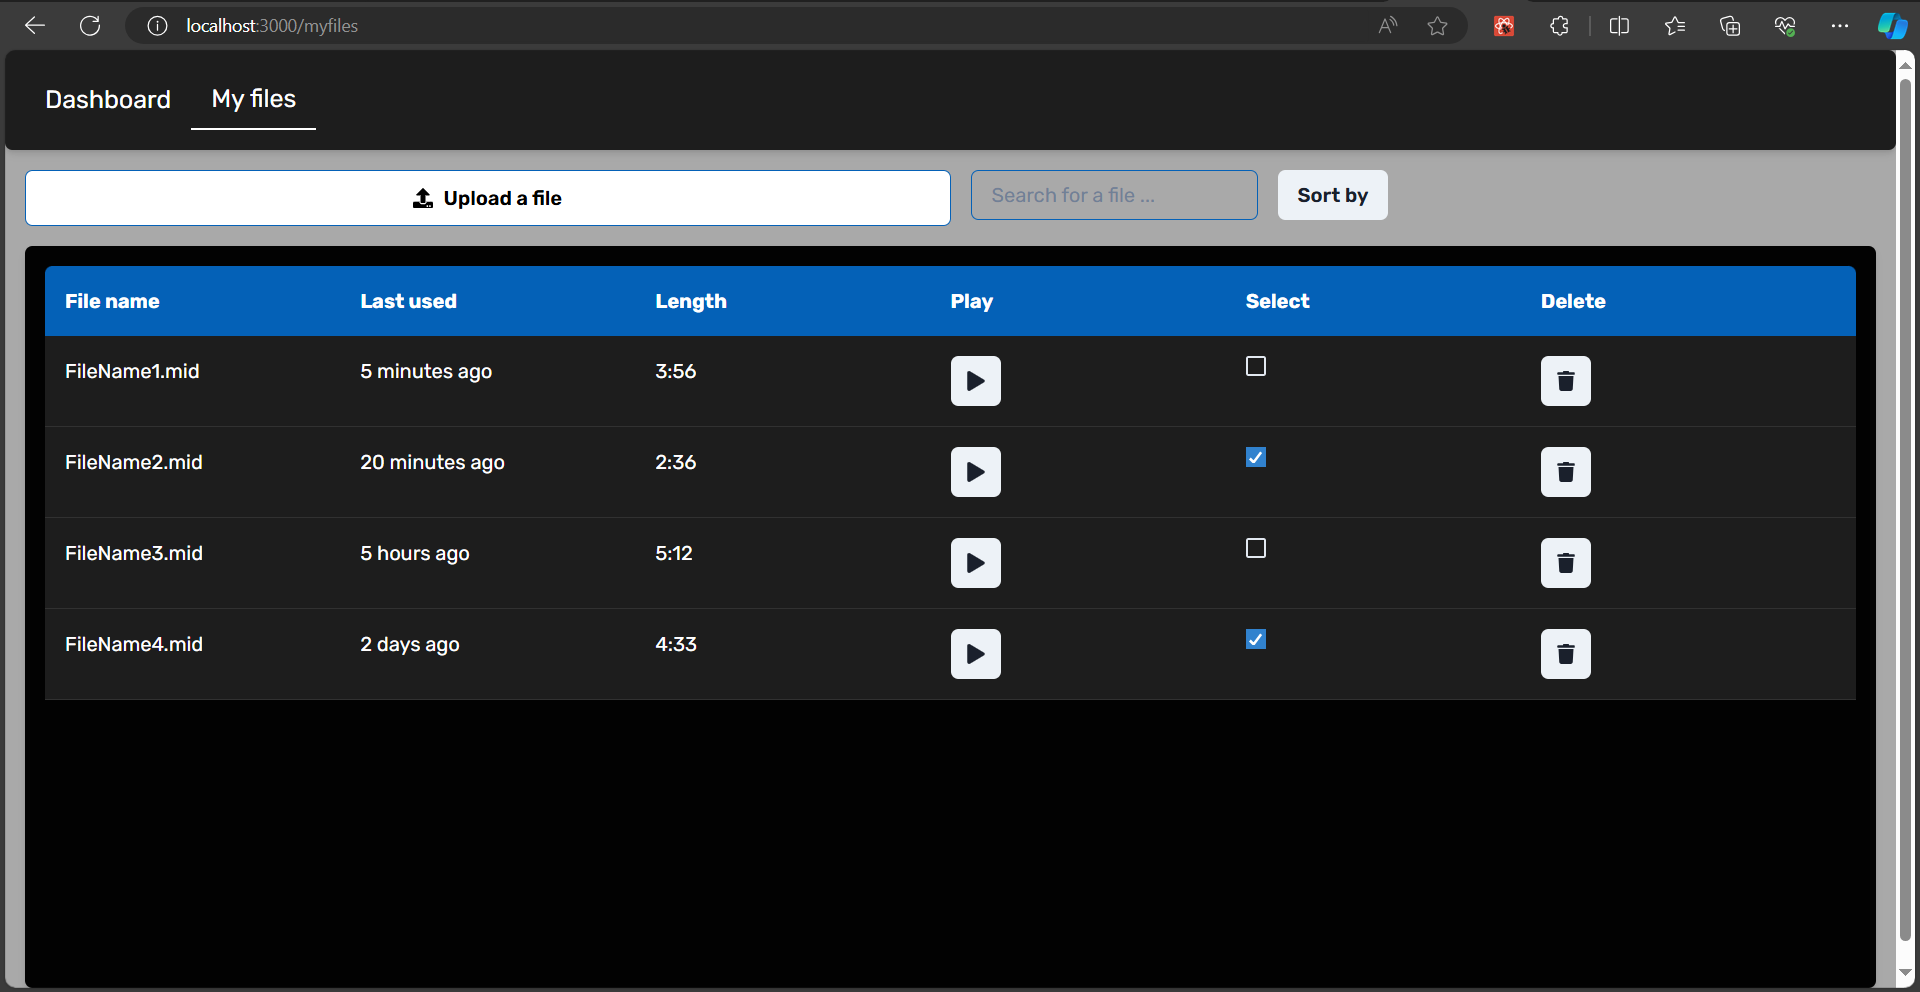Click the 5:12 length value

pos(674,553)
